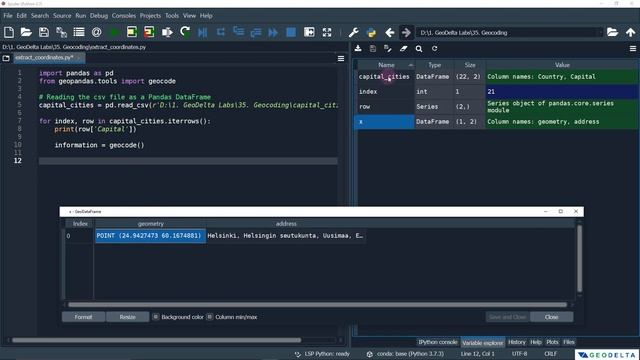Viewport: 640px width, 360px height.
Task: Click the horizontal scrollbar in GeoDataFrame dialog
Action: pos(318,304)
